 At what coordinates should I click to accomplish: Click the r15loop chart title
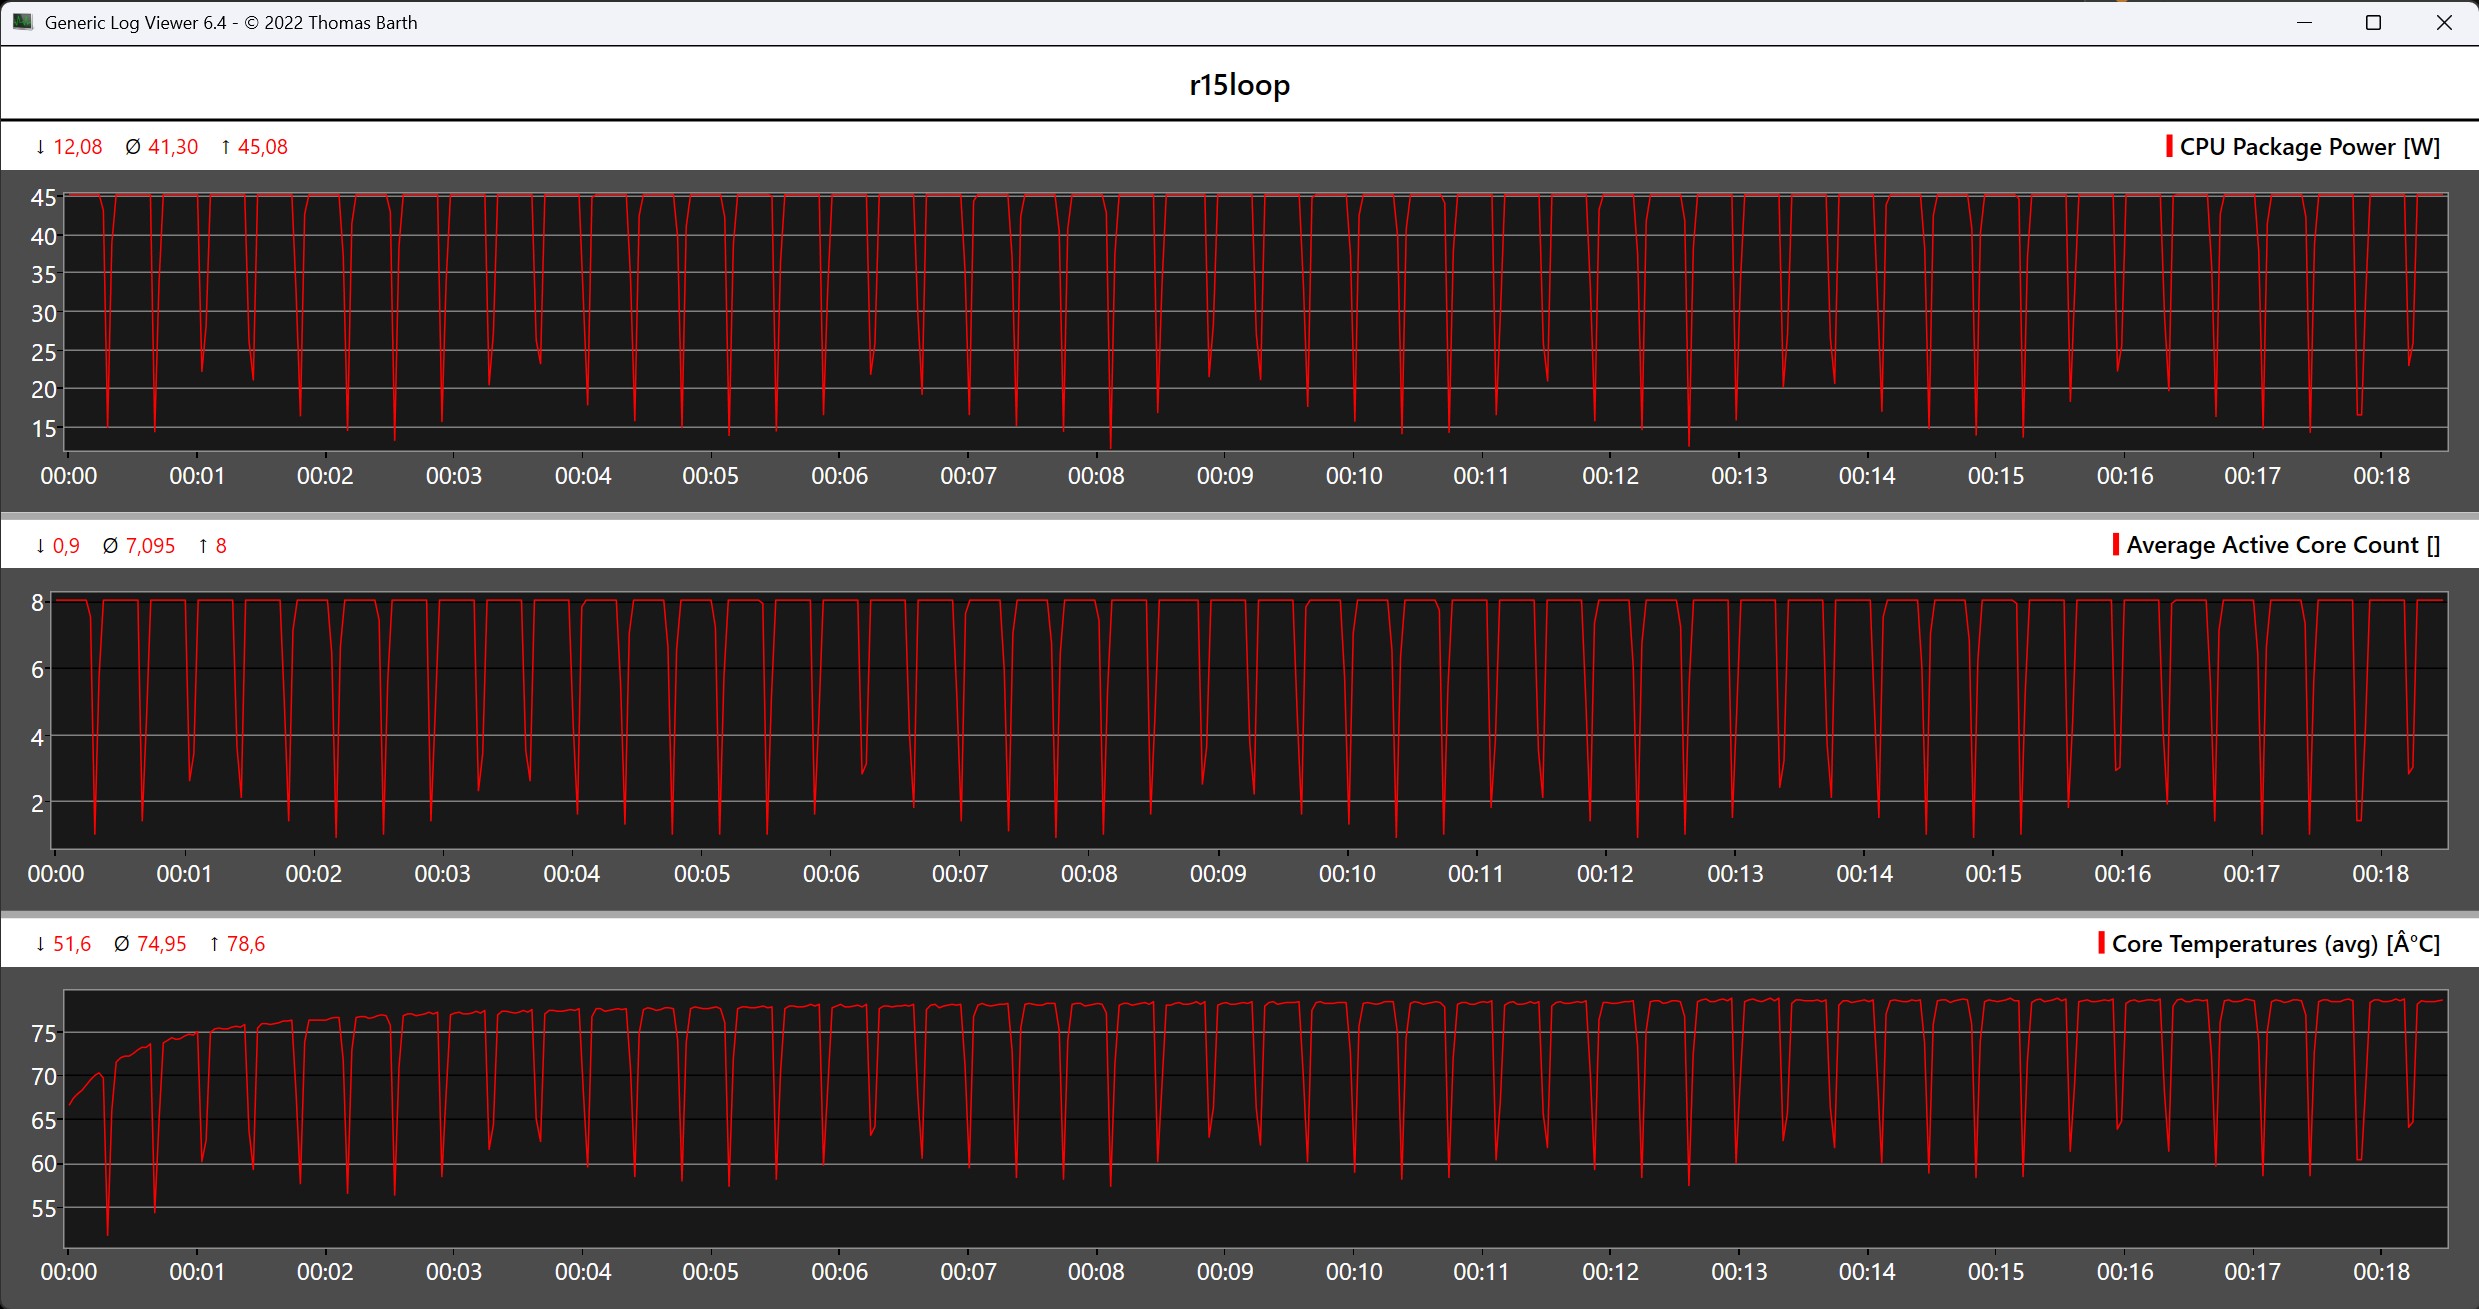pos(1239,85)
